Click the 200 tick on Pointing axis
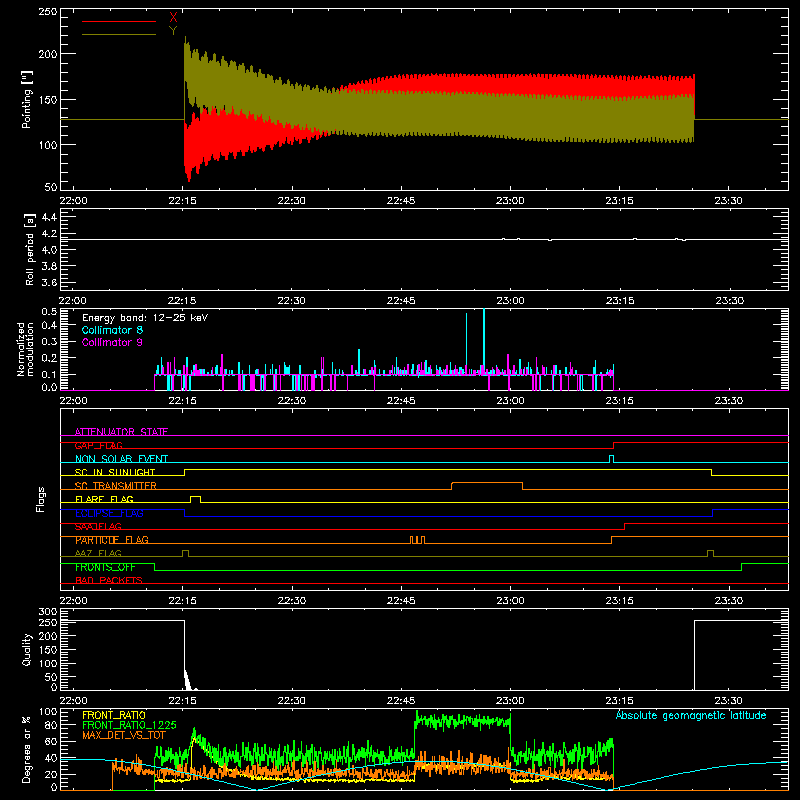Image resolution: width=800 pixels, height=800 pixels. pyautogui.click(x=48, y=54)
